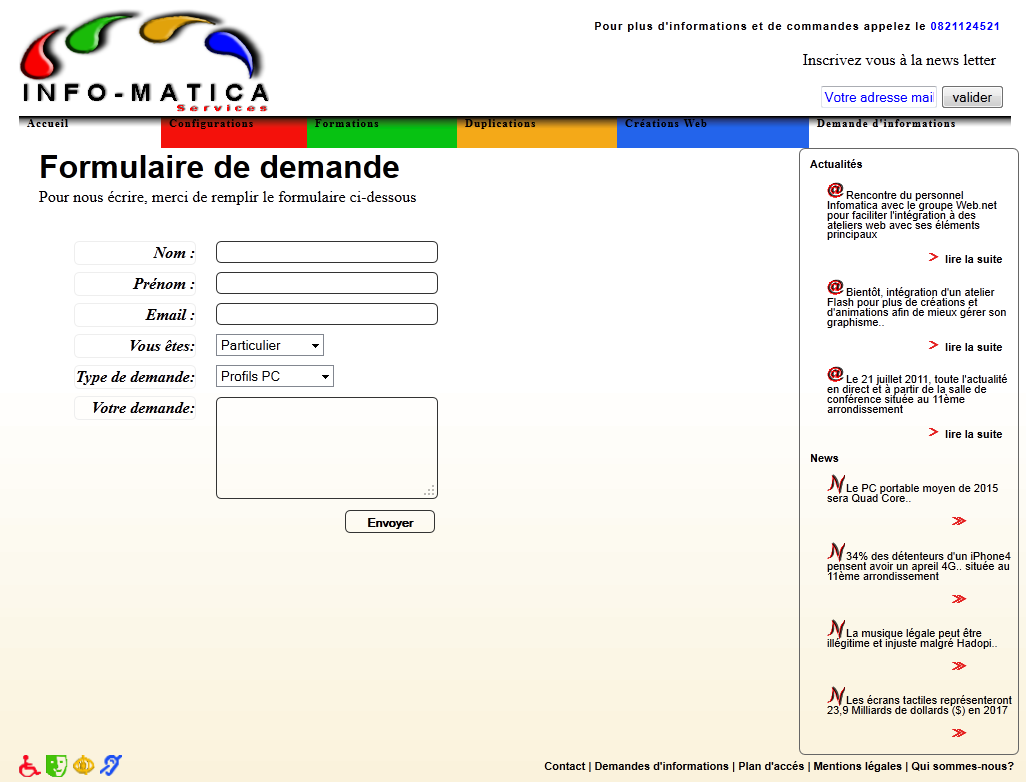Click the N icon beside 'La musique légale'
The image size is (1026, 782).
836,629
